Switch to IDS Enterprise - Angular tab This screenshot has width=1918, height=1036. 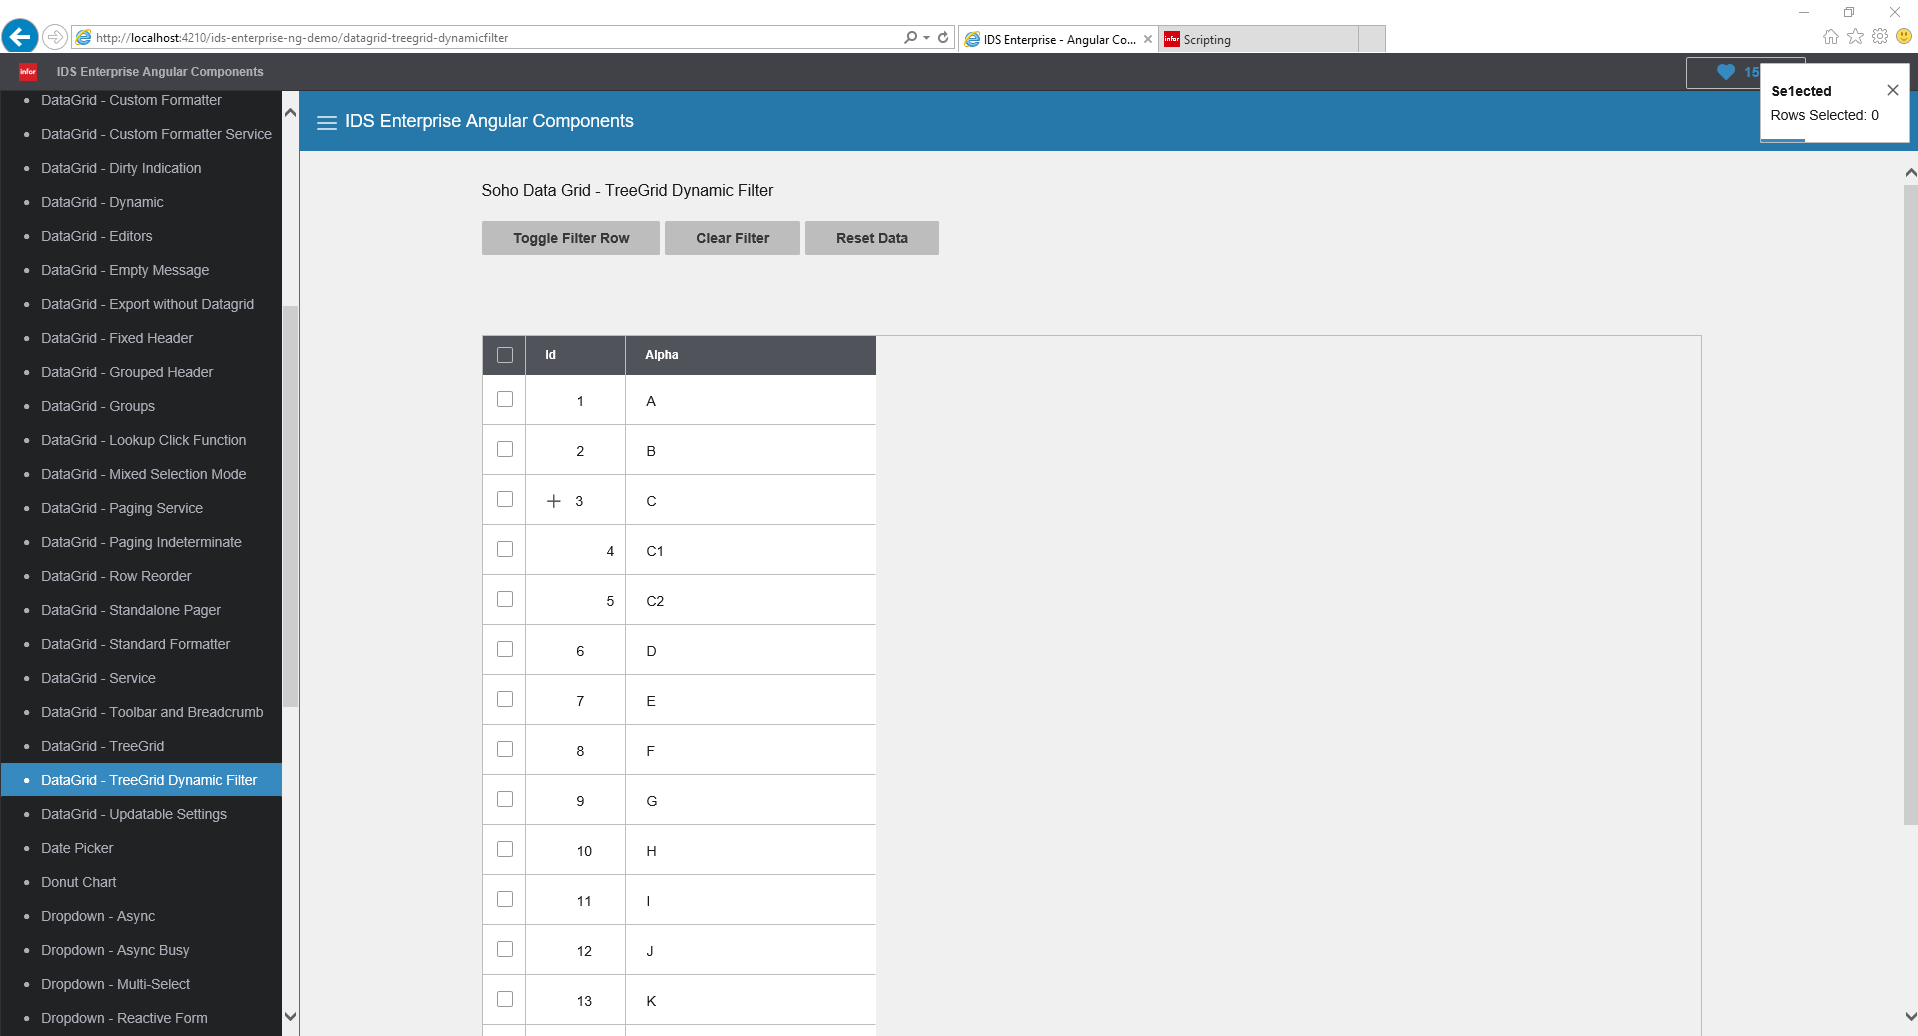coord(1057,39)
